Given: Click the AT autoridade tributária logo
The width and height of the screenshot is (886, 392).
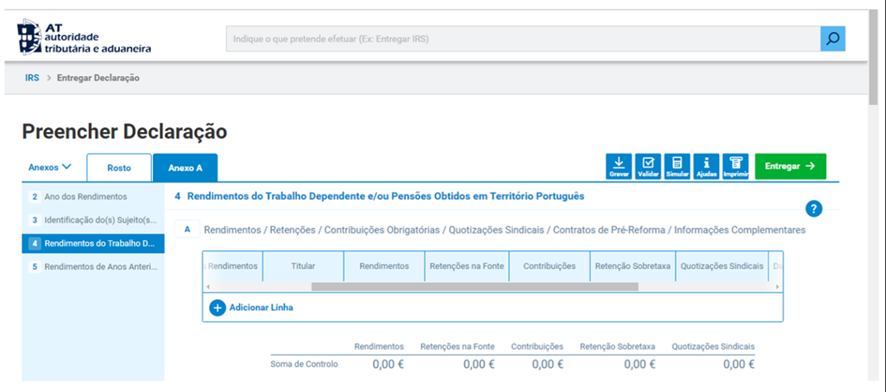Looking at the screenshot, I should pos(84,37).
